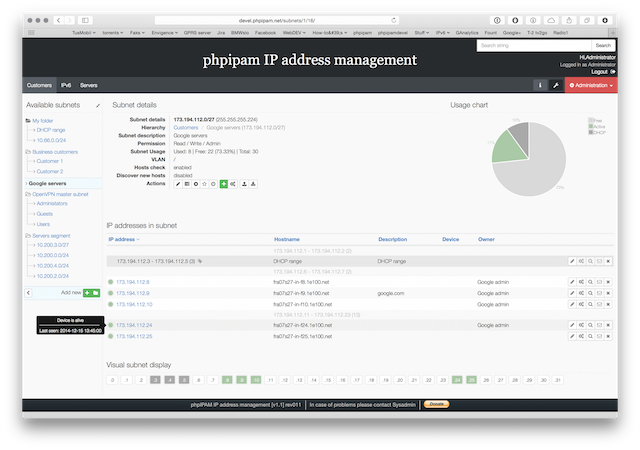Delete the DHCP range row
Viewport: 640px width, 450px height.
point(608,261)
